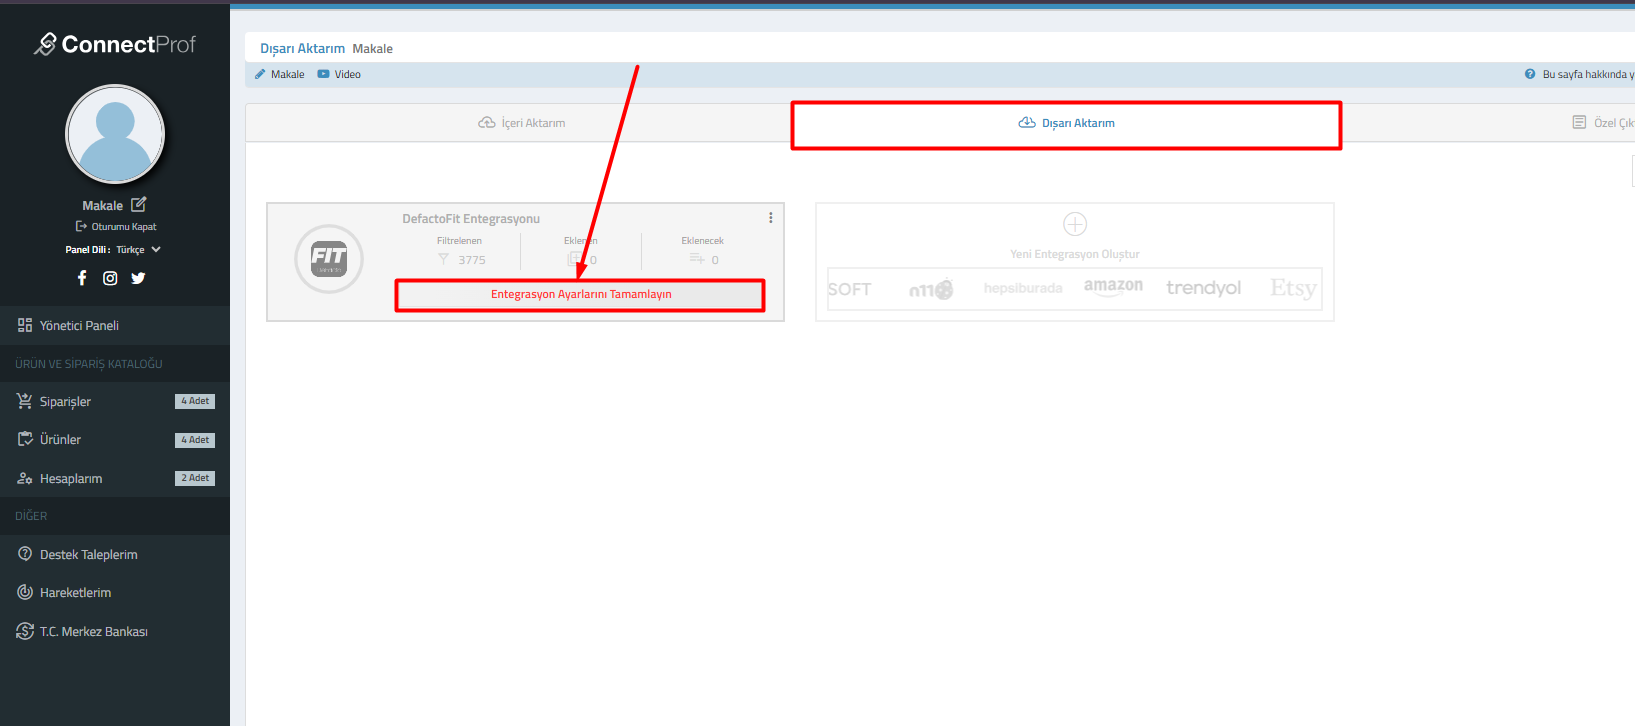Click the DefactoFit FIT logo

click(328, 258)
